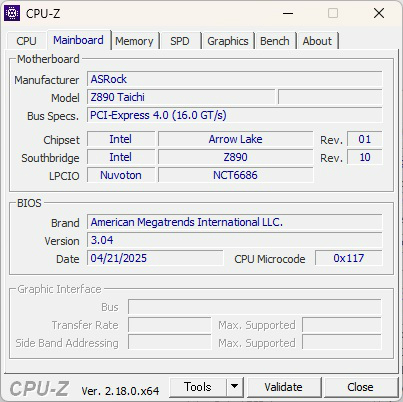Click the American Megatrends BIOS brand field
This screenshot has width=403, height=402.
tap(235, 222)
